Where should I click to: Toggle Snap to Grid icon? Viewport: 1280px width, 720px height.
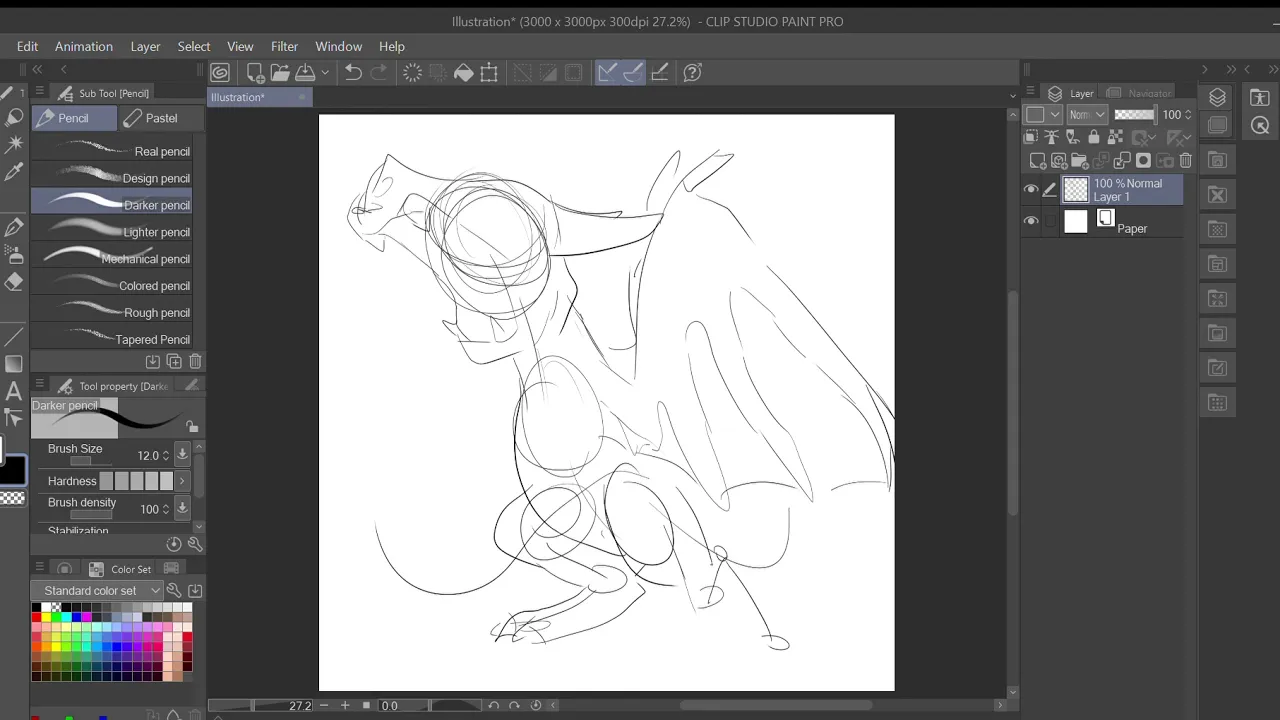[x=660, y=72]
